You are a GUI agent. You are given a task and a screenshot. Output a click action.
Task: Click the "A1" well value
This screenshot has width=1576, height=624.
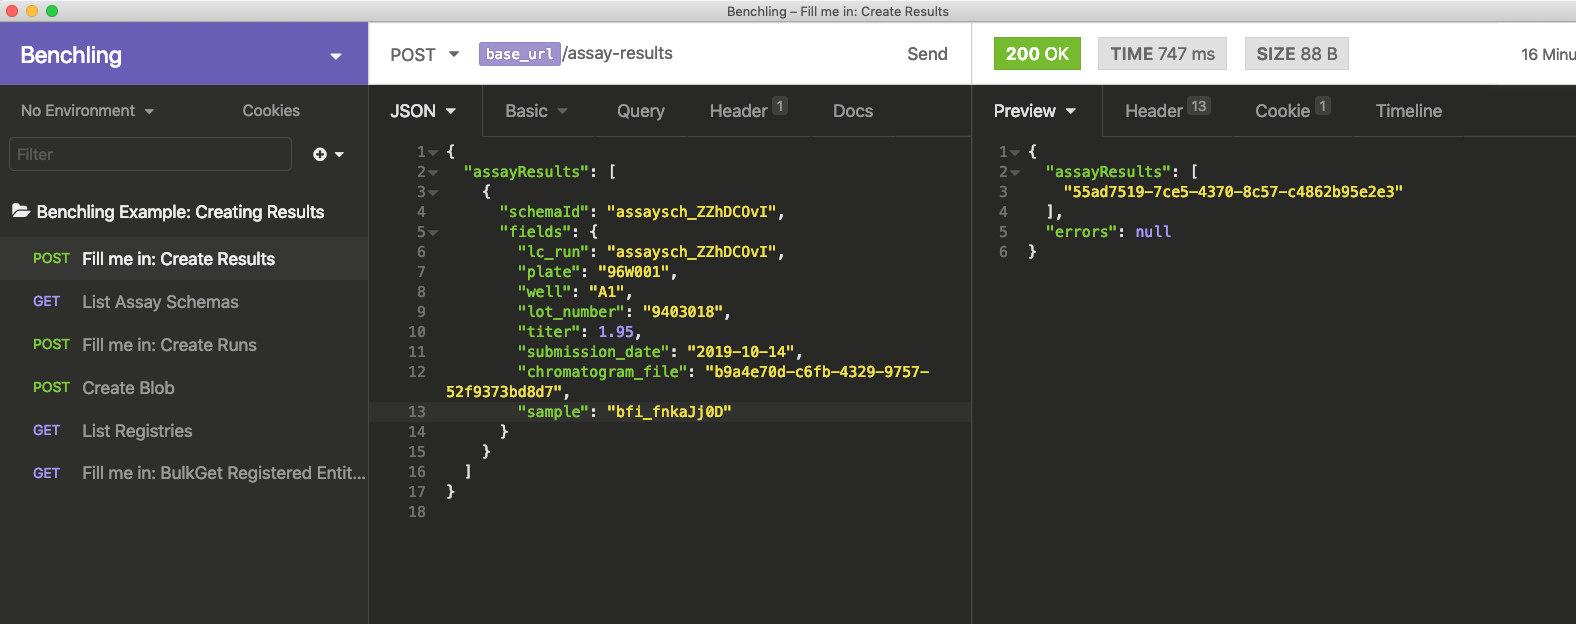[607, 292]
